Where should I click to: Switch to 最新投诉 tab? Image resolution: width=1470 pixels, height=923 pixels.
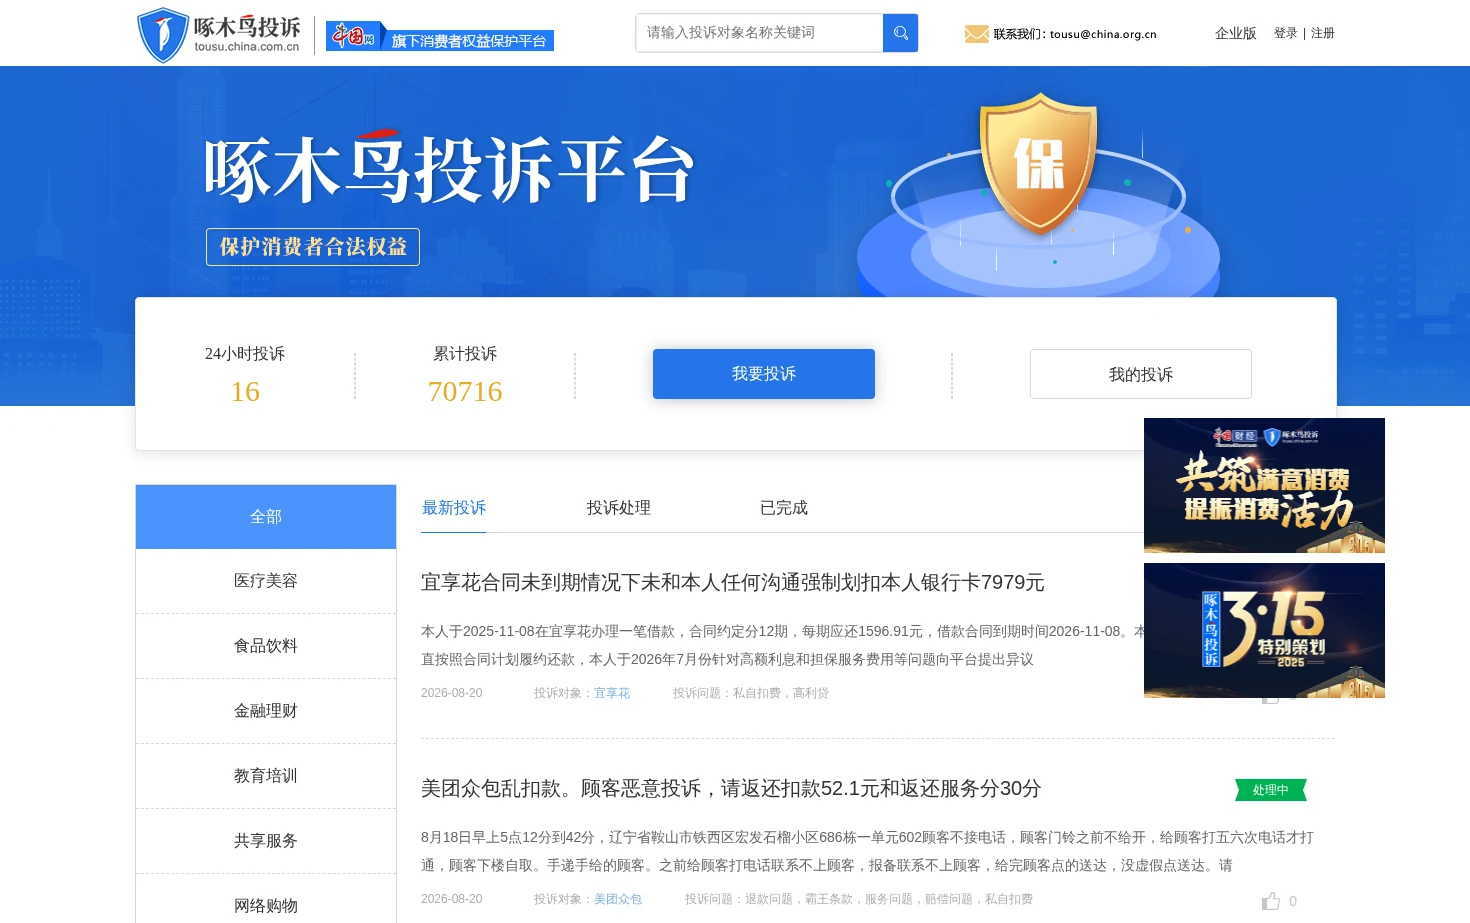click(453, 508)
